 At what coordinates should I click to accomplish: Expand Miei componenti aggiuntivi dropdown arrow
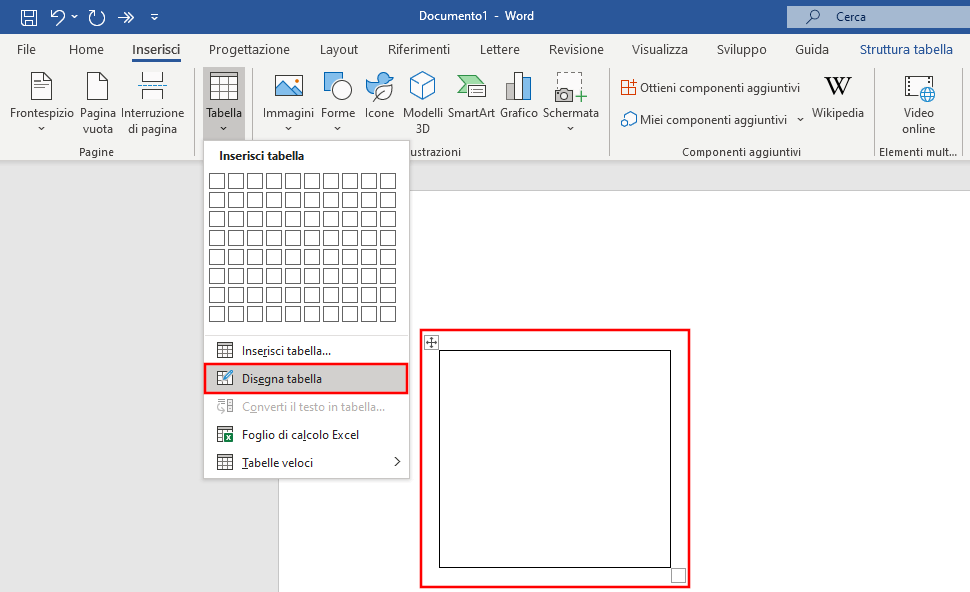tap(800, 119)
